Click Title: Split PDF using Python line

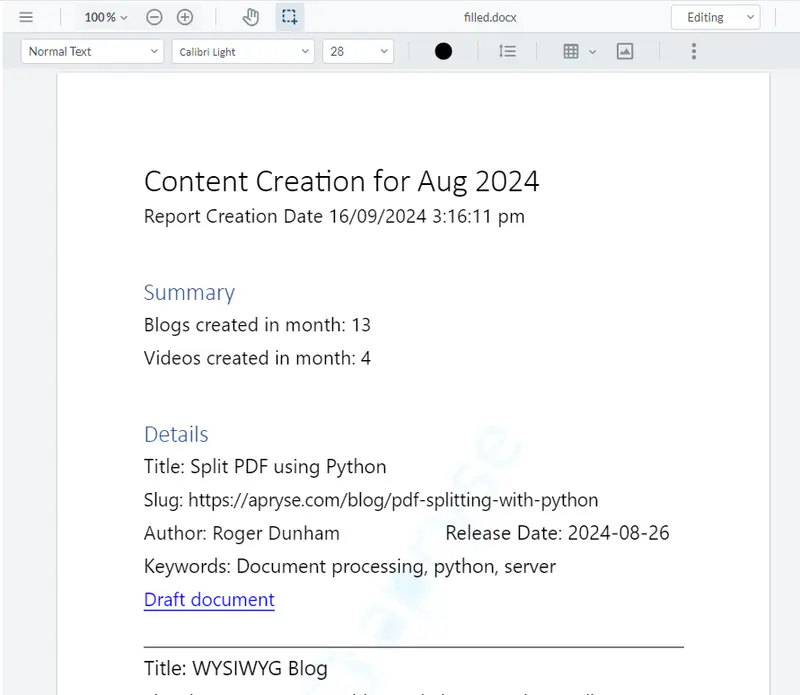265,467
